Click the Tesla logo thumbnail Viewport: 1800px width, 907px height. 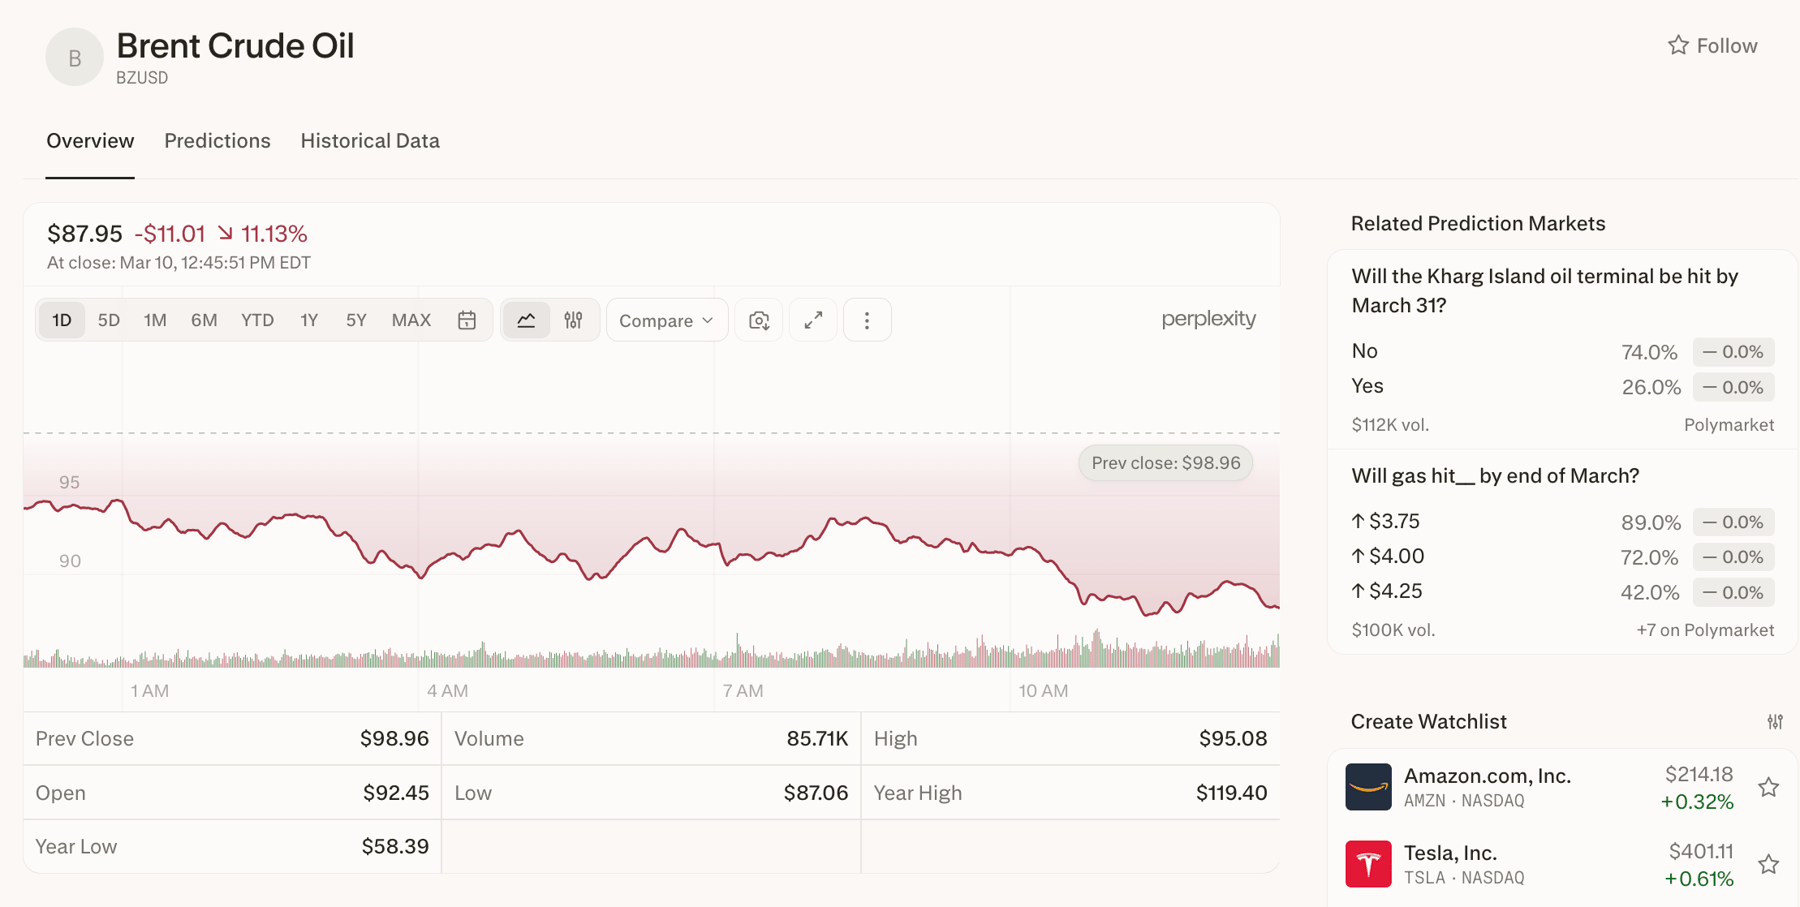[1368, 864]
